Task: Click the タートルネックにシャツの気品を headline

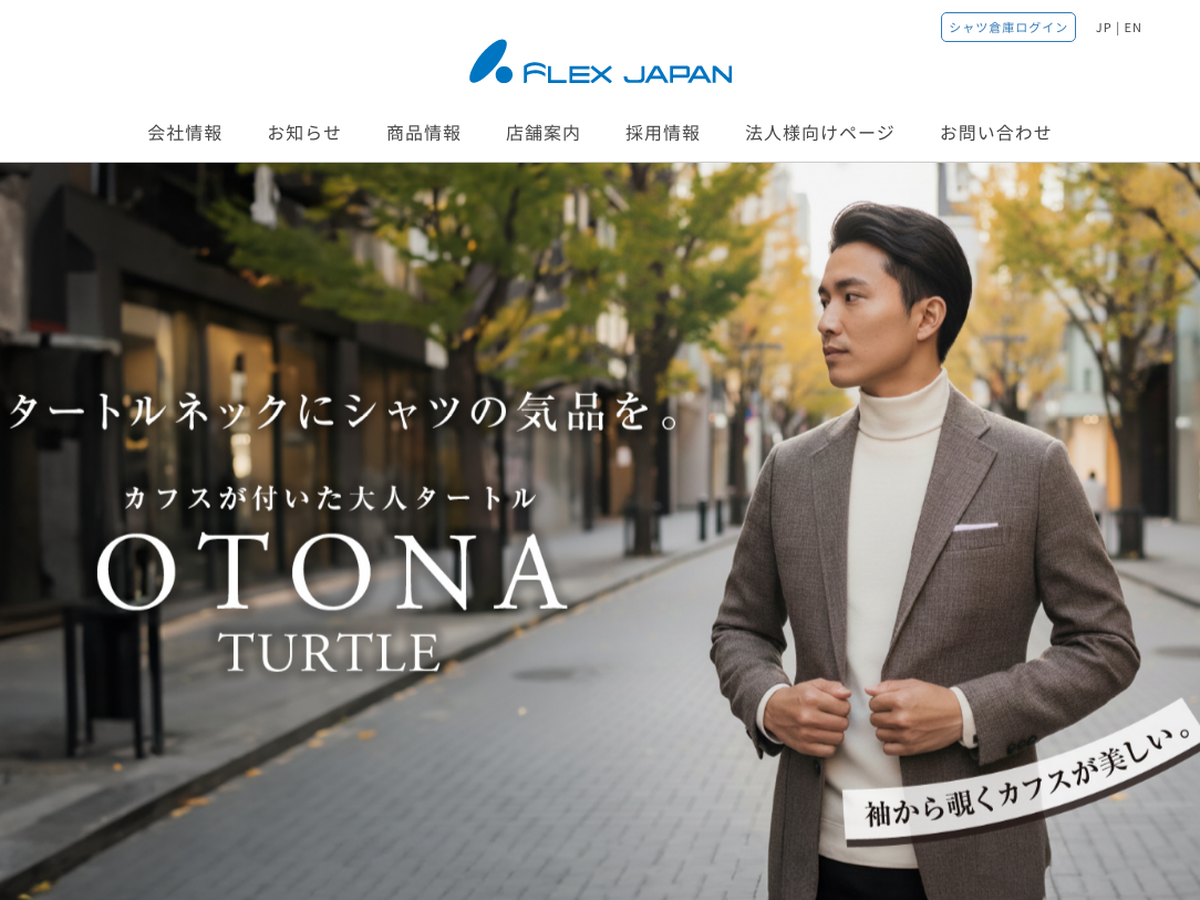Action: [345, 411]
